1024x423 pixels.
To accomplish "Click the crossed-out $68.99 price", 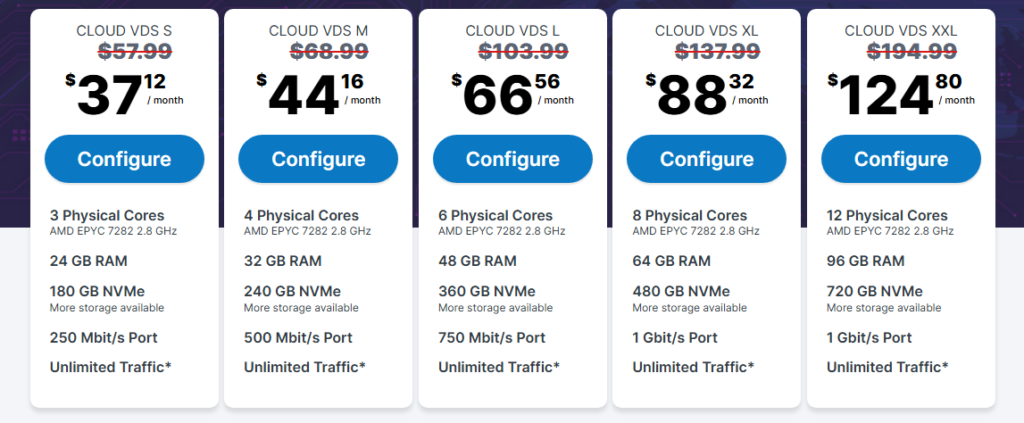I will point(318,50).
